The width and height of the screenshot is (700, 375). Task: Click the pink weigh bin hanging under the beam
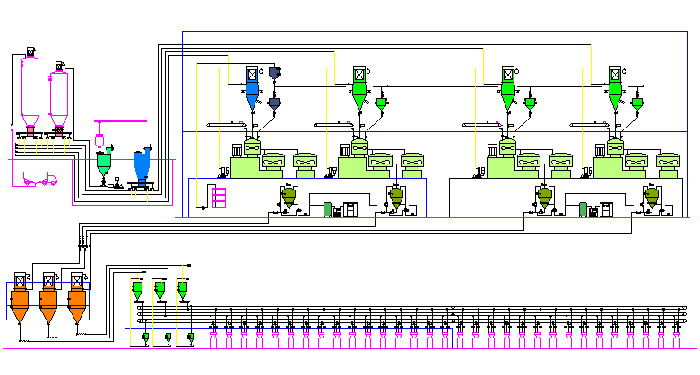point(99,141)
